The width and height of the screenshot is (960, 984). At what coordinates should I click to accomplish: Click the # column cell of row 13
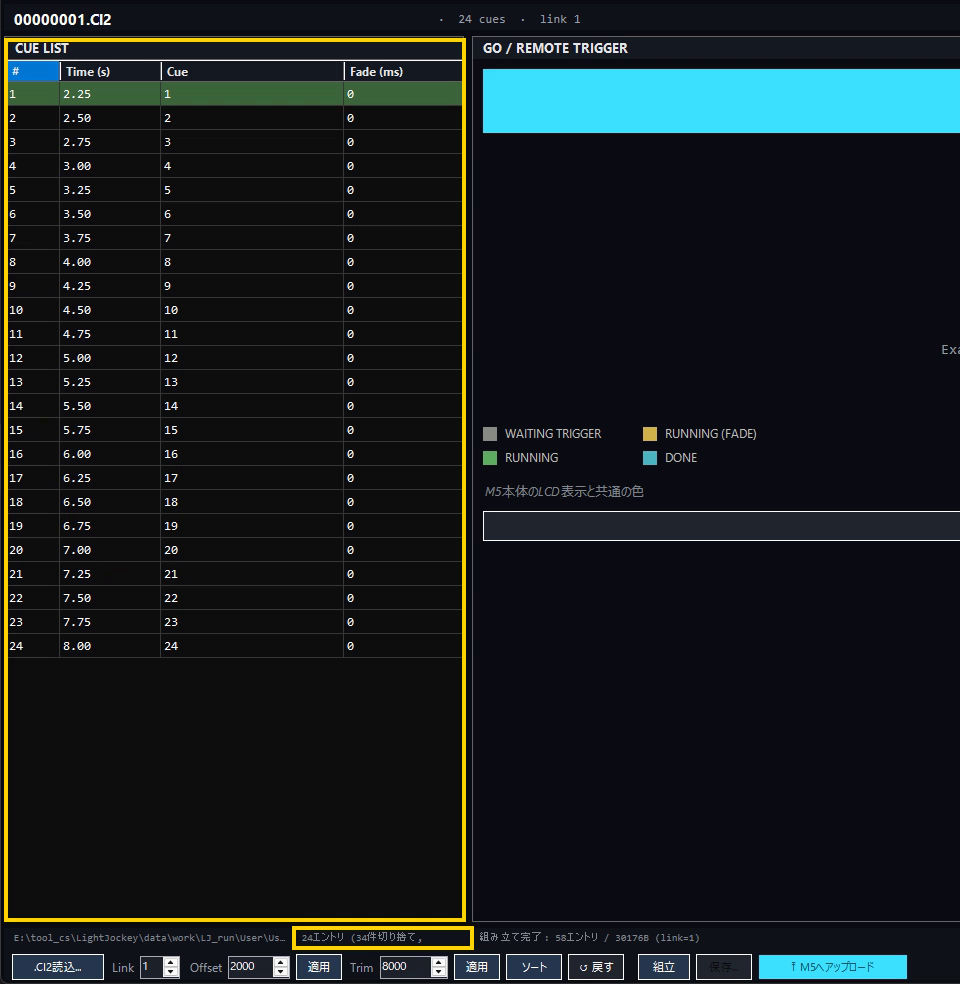click(x=34, y=382)
